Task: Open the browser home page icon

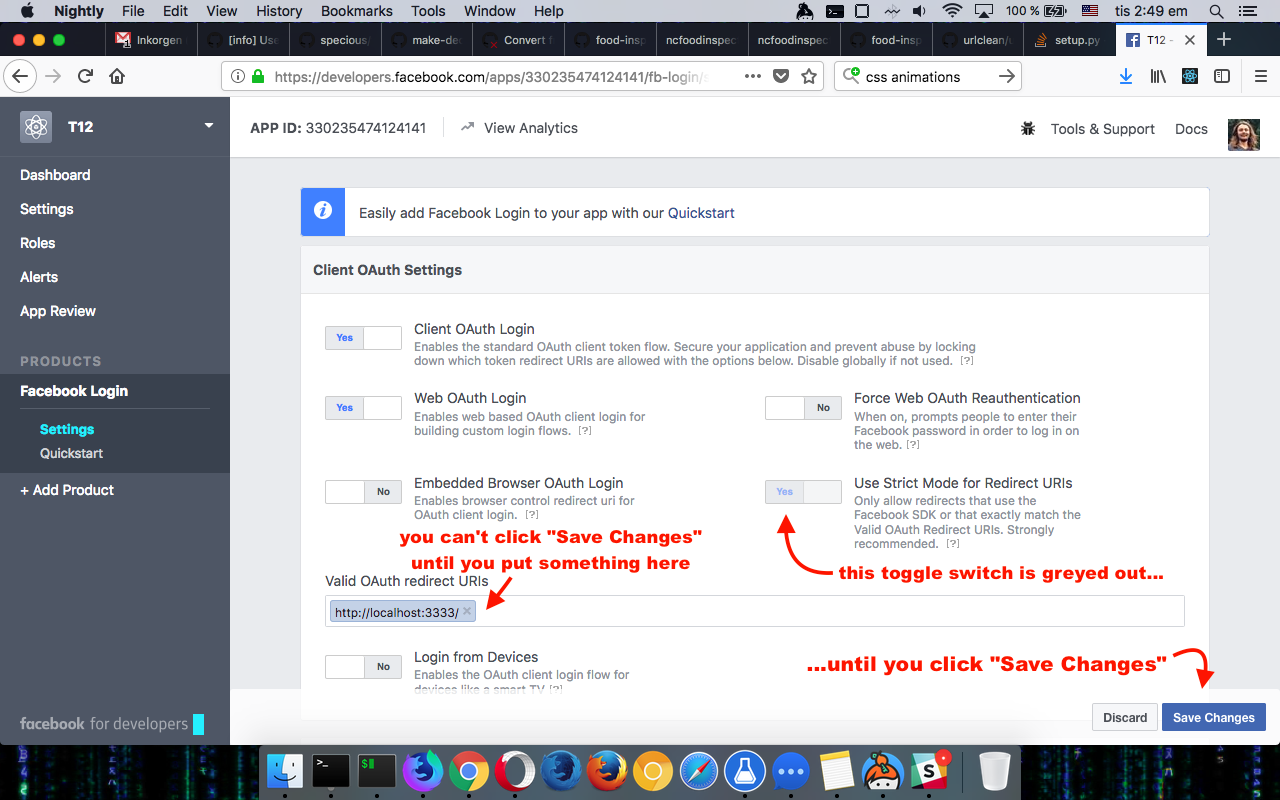Action: coord(117,76)
